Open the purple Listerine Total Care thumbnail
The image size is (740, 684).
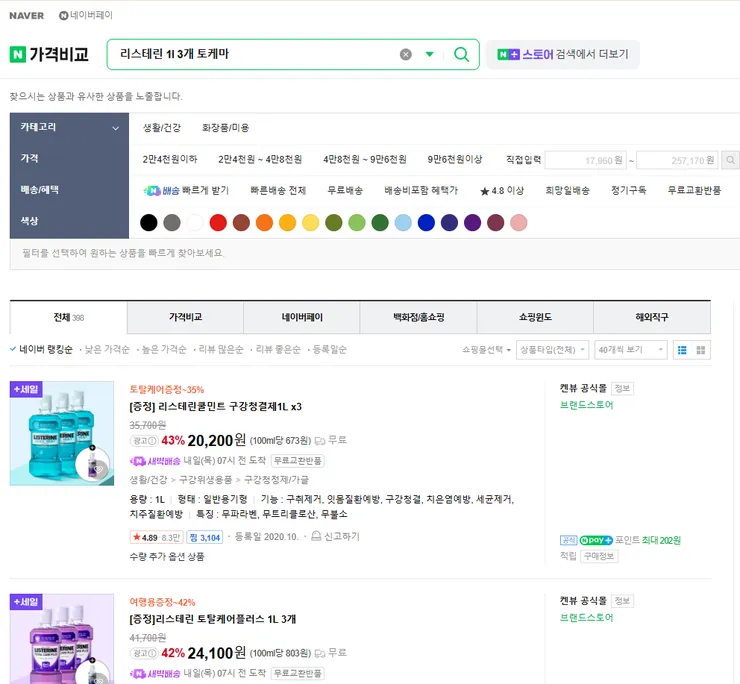tap(62, 639)
